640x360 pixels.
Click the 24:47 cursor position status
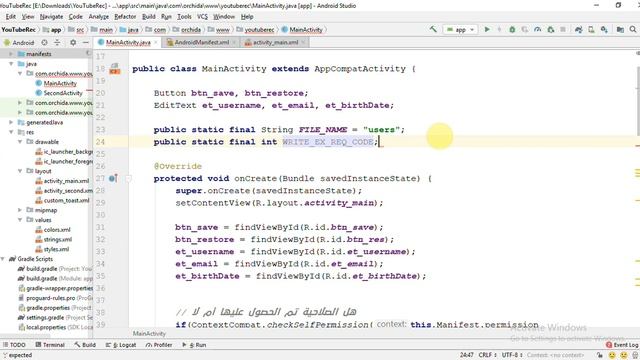467,355
